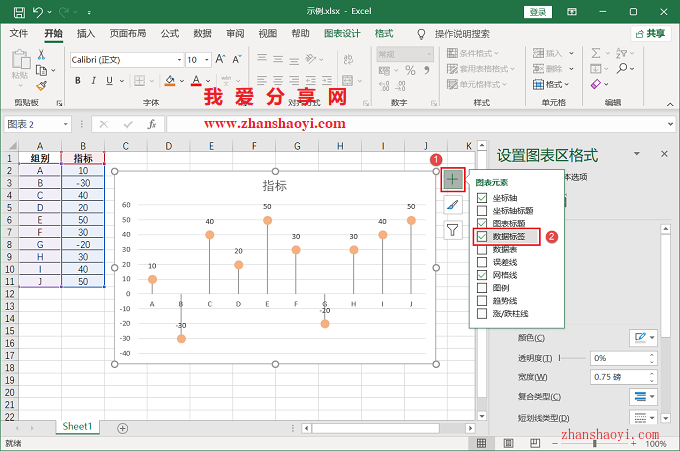Toggle the 趋势线 checkbox
This screenshot has height=451, width=680.
(x=482, y=301)
